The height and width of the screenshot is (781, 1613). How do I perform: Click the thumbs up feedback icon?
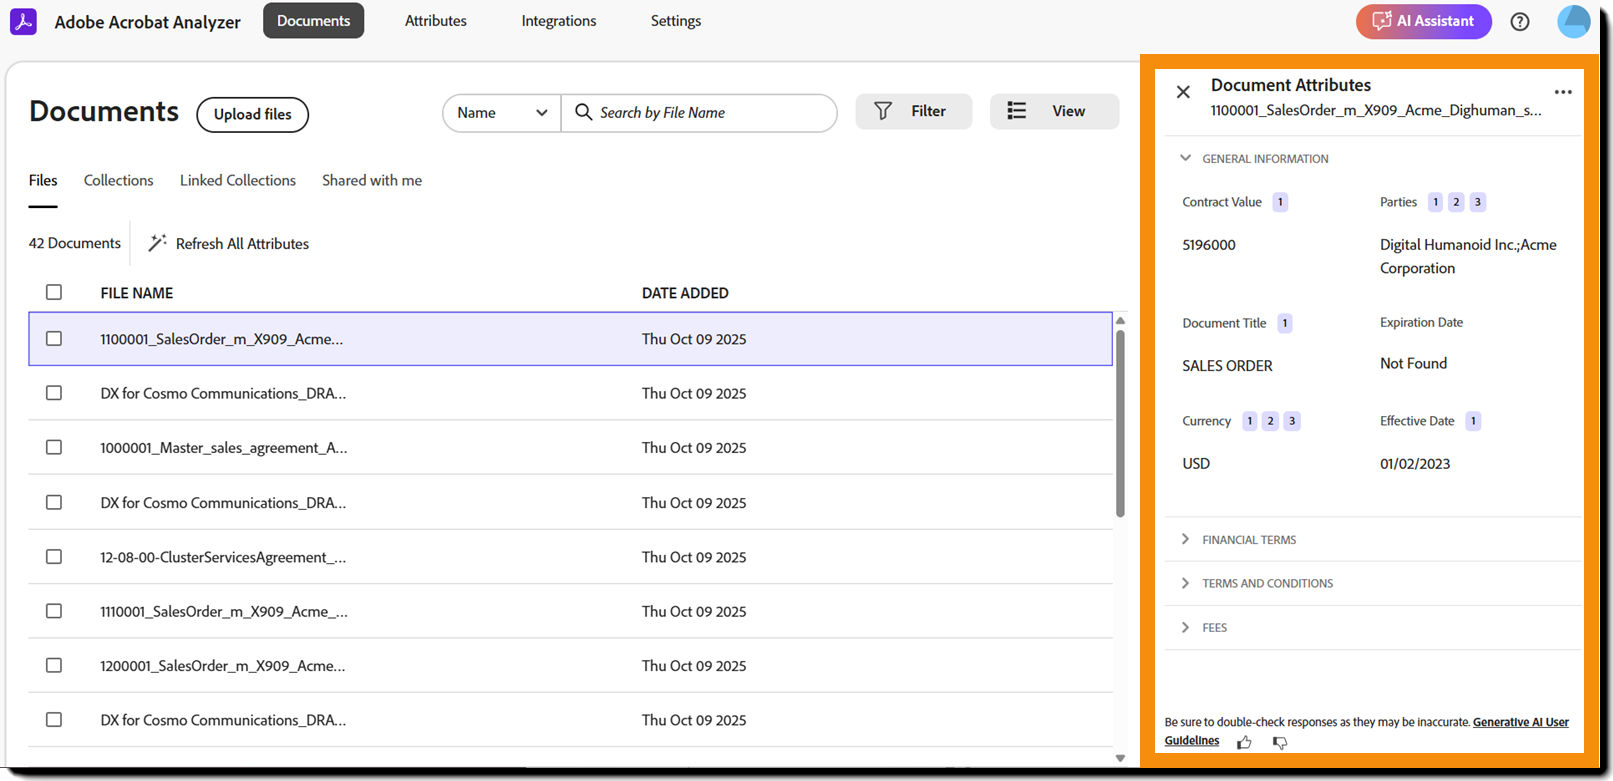[x=1244, y=742]
